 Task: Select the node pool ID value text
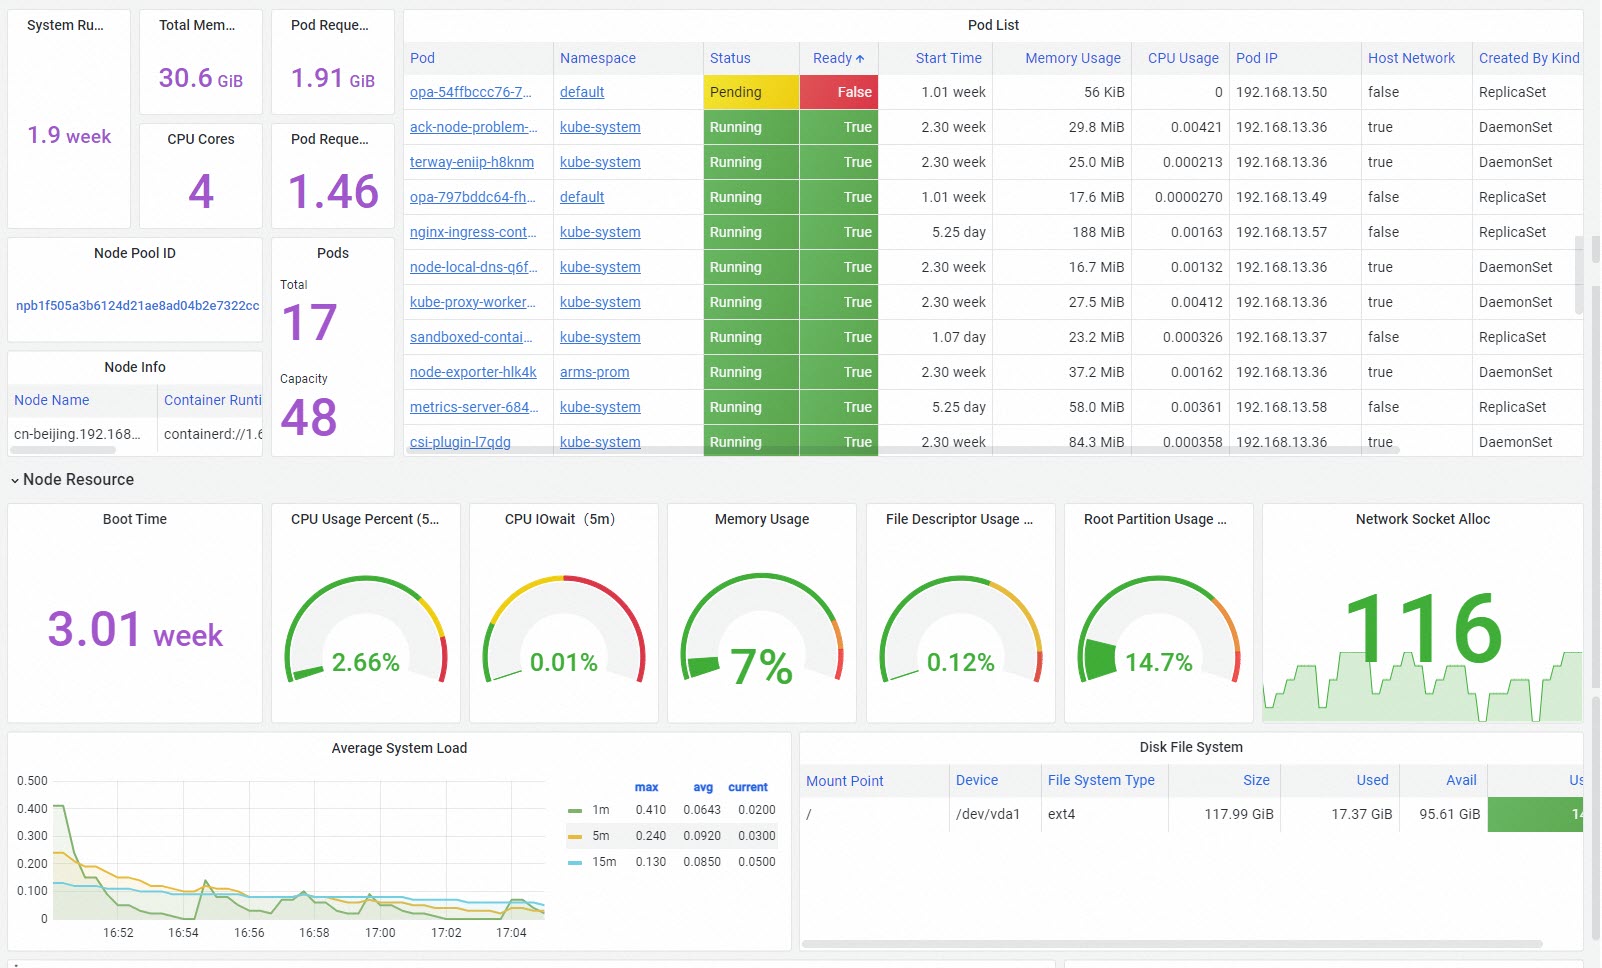click(x=138, y=306)
